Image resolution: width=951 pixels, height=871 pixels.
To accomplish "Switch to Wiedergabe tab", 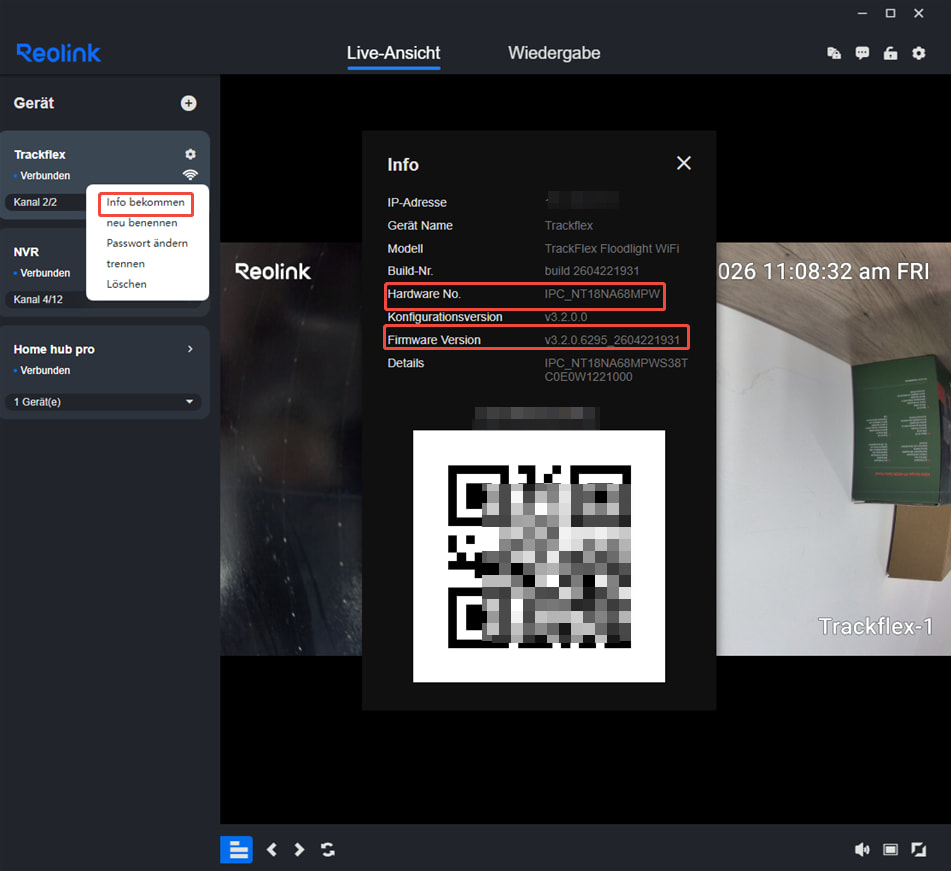I will tap(554, 53).
